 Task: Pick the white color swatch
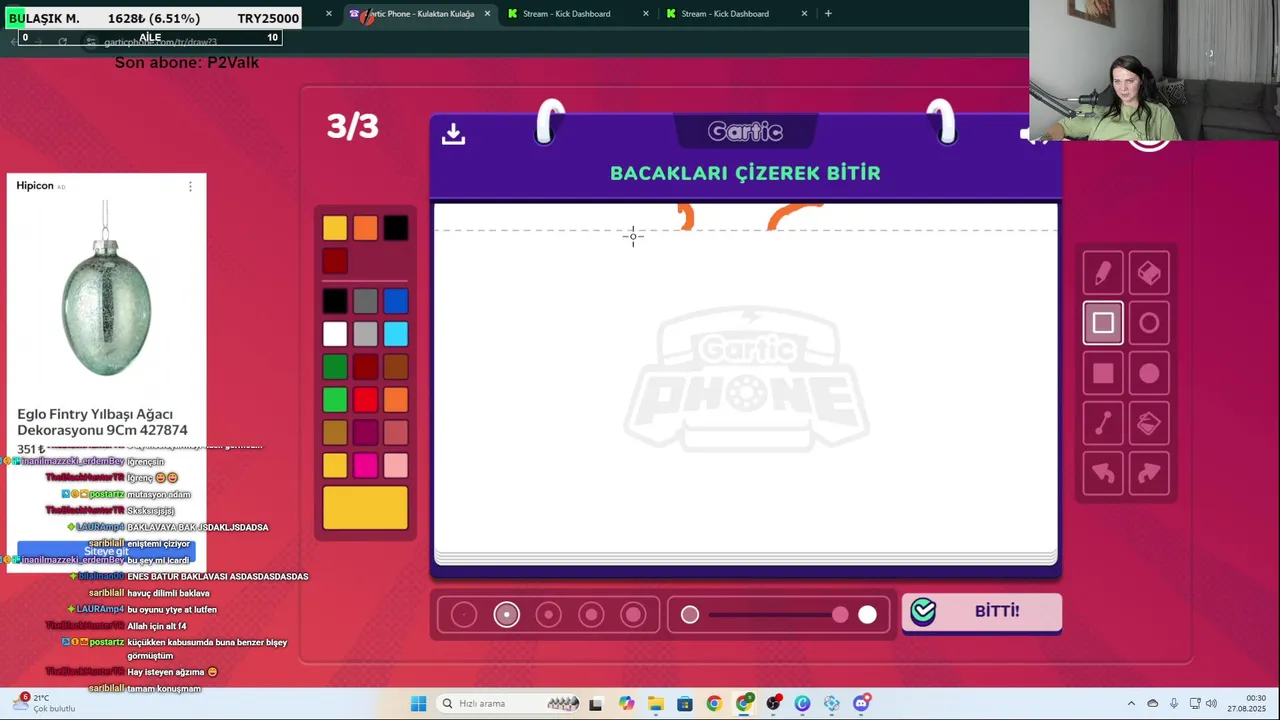pos(335,334)
